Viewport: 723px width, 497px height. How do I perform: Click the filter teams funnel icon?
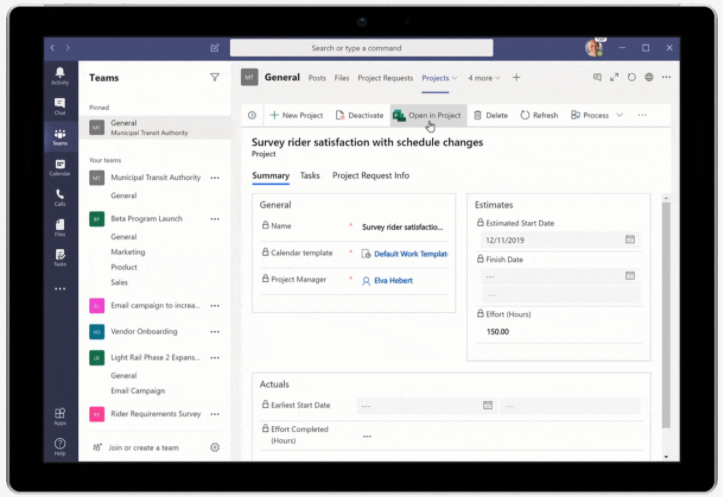(214, 77)
